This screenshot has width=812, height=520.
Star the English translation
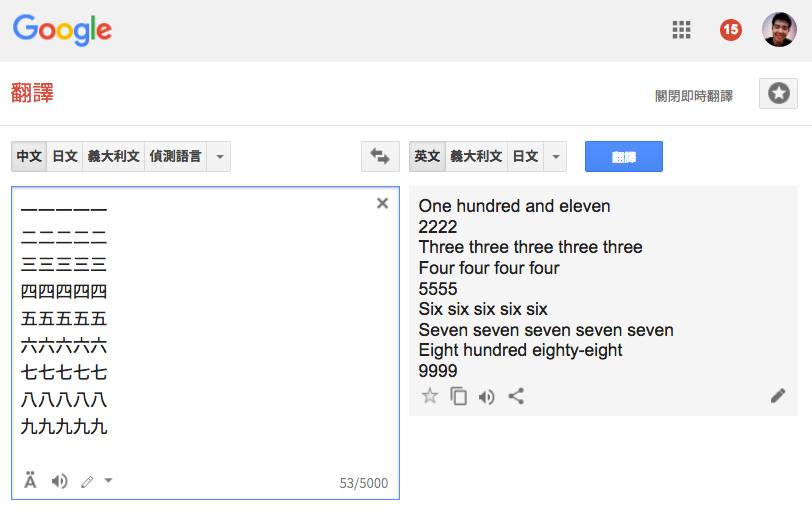point(430,396)
